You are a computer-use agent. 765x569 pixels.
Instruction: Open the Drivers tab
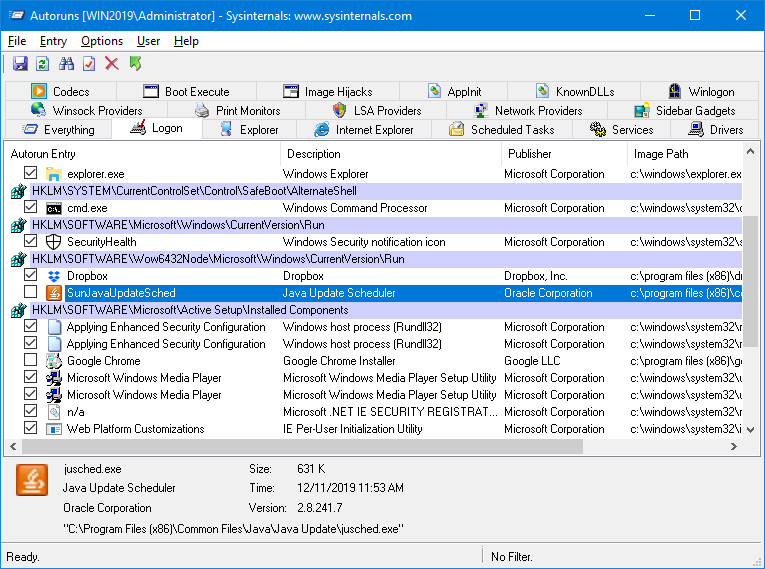[715, 130]
